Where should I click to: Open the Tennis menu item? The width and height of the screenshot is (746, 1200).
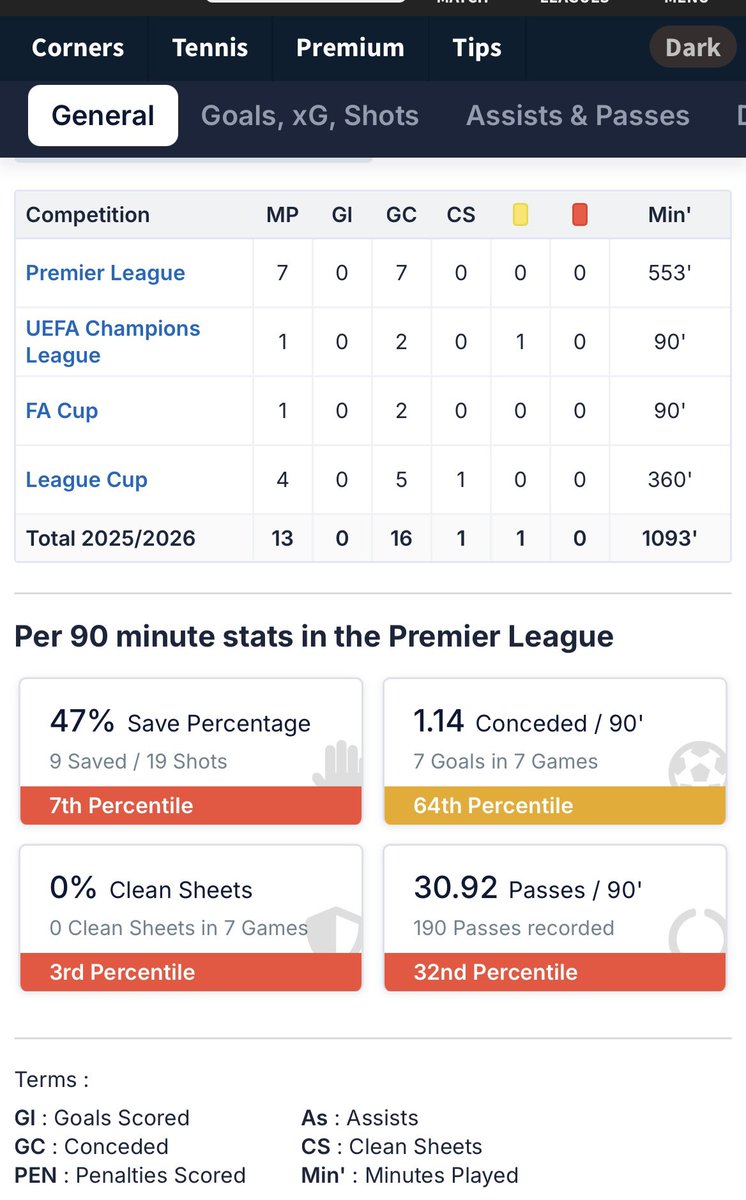(x=210, y=47)
